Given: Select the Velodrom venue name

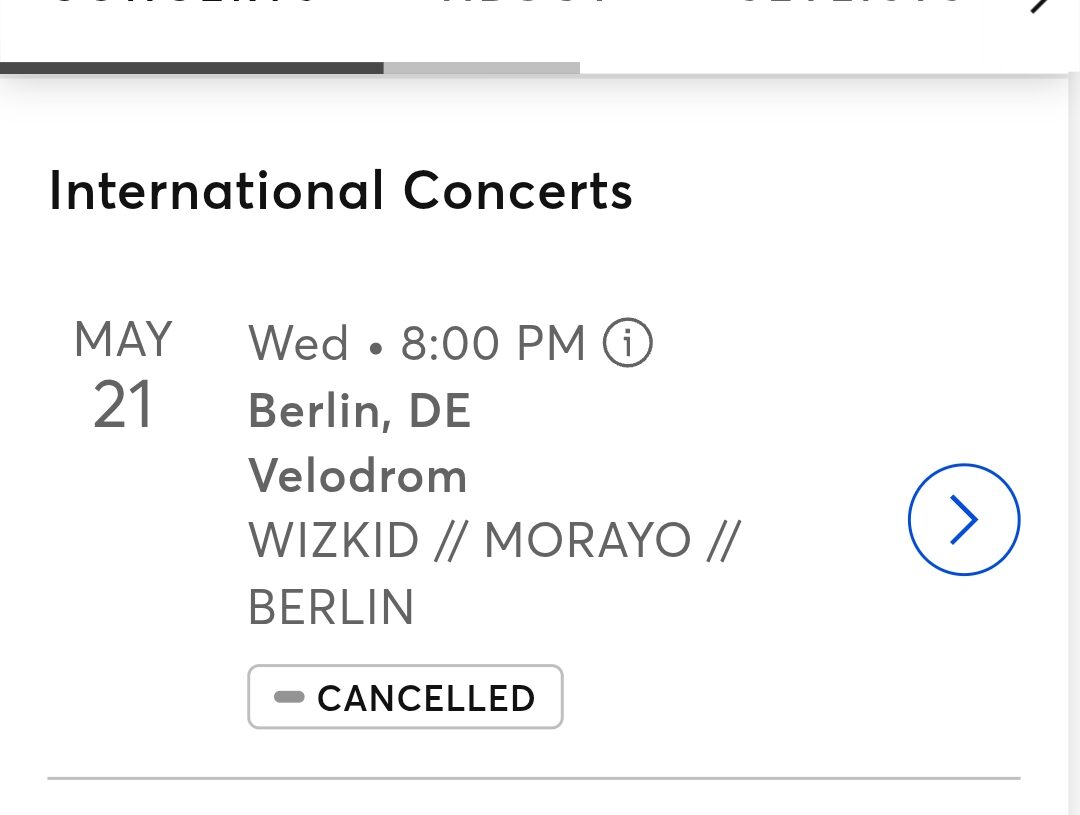Looking at the screenshot, I should tap(357, 476).
